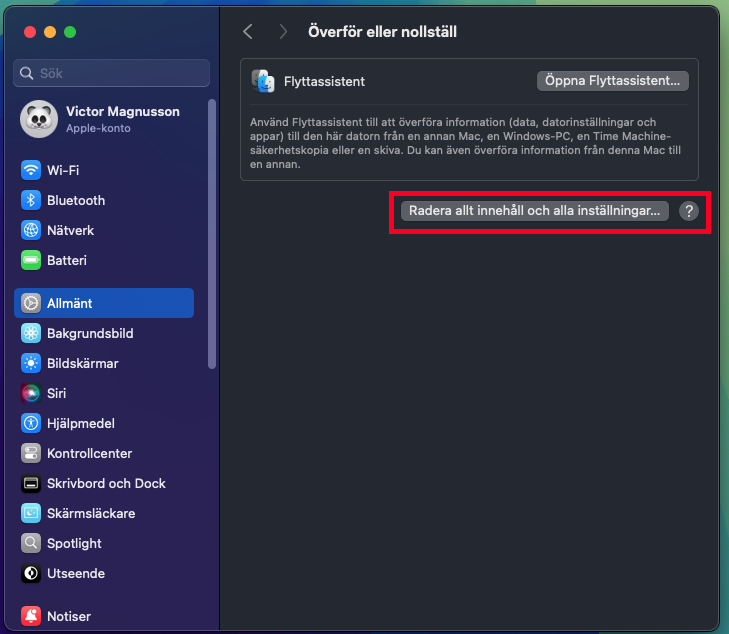The image size is (729, 634).
Task: Select Hjälpmedel accessibility icon
Action: (31, 423)
